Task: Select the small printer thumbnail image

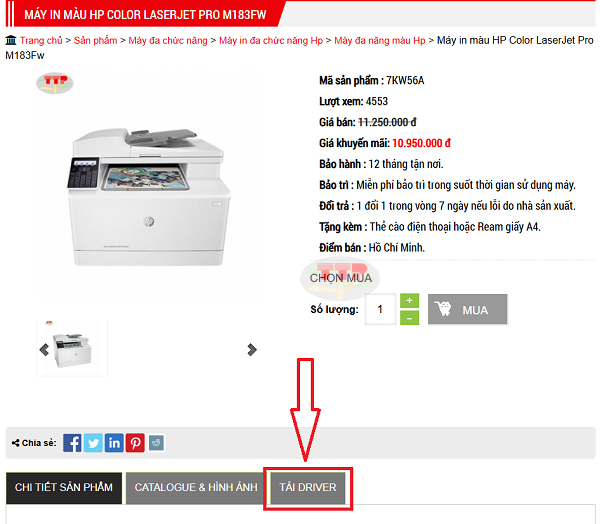Action: coord(72,349)
